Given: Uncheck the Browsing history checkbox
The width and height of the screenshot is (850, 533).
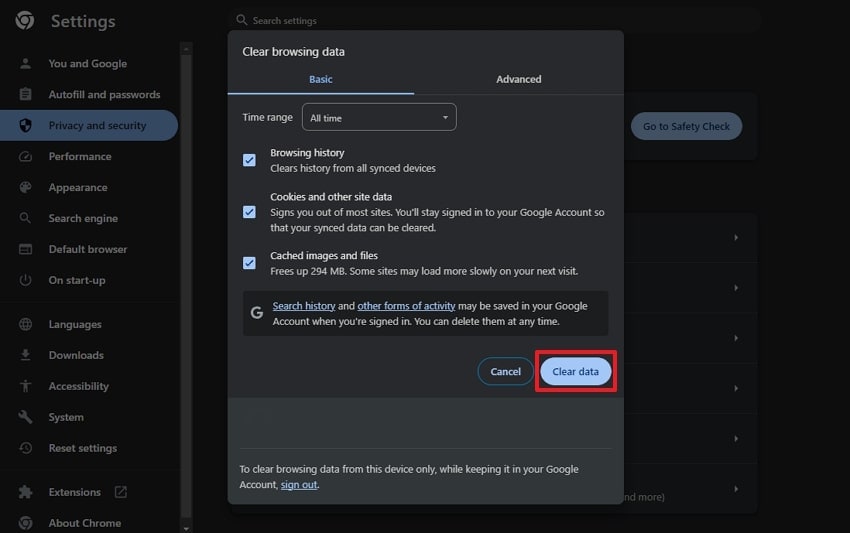Looking at the screenshot, I should pyautogui.click(x=249, y=160).
